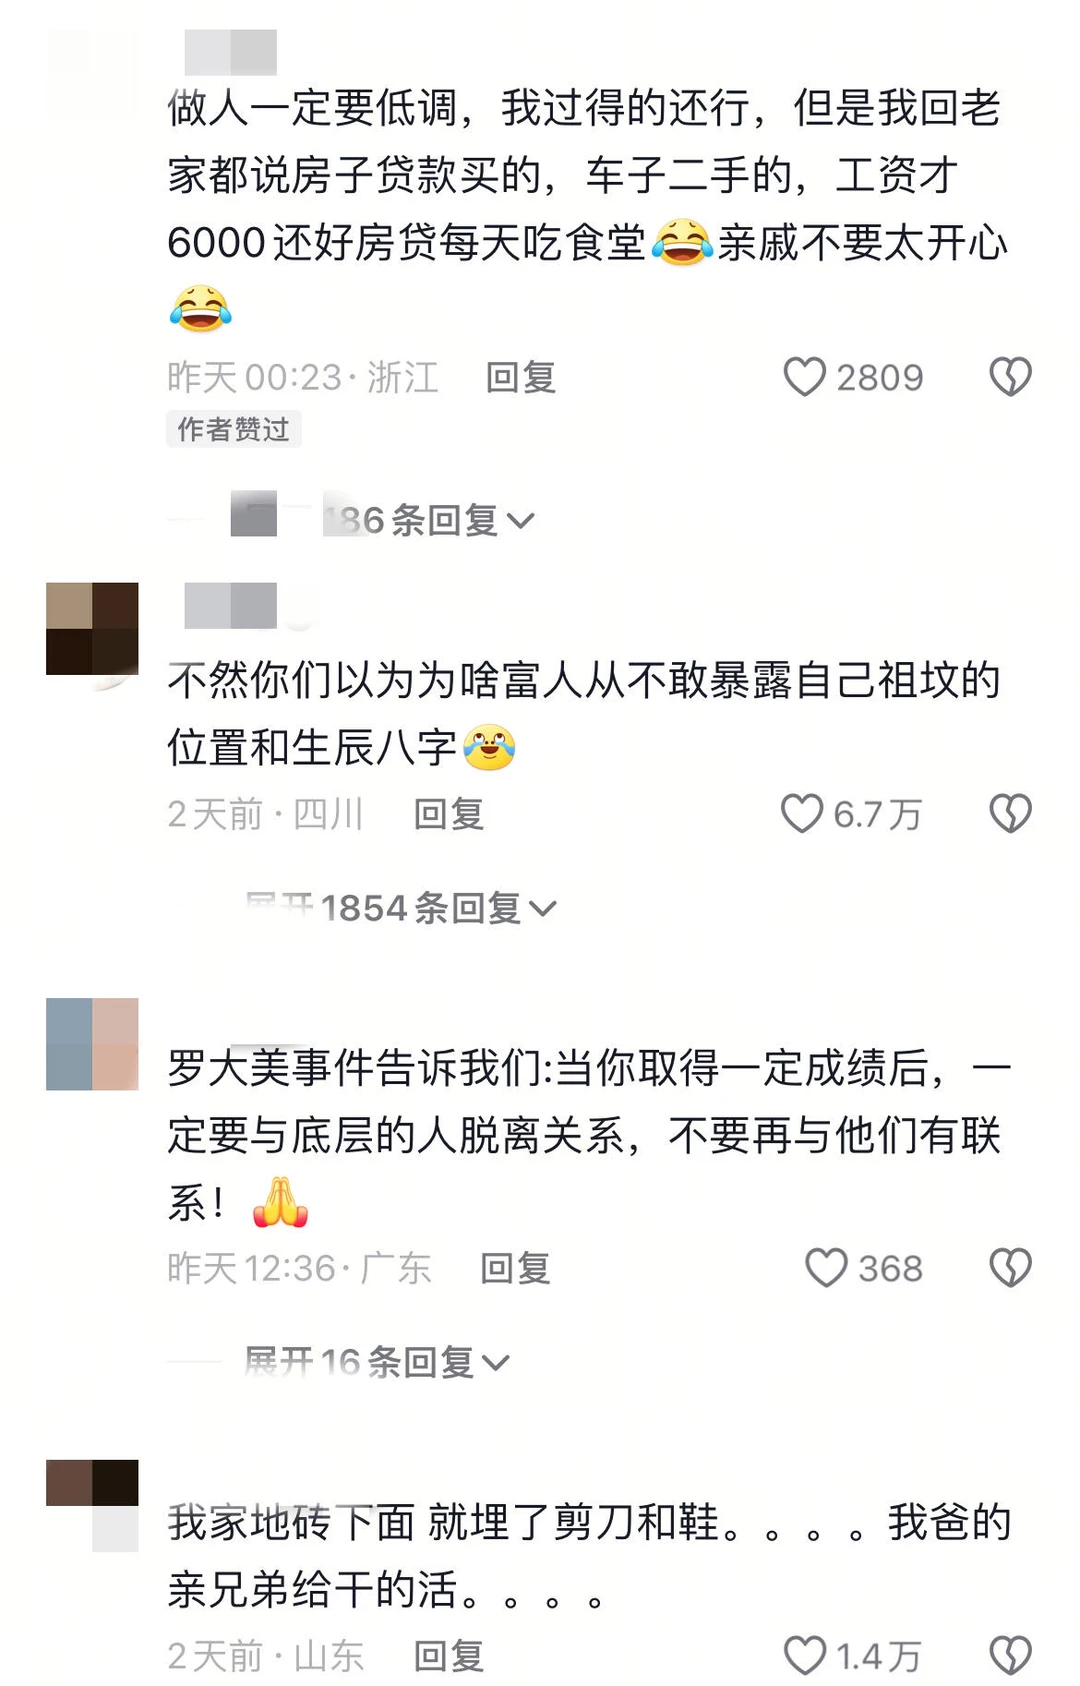Dislike the Zhejiang comment via broken heart
The width and height of the screenshot is (1080, 1686).
[x=1010, y=377]
